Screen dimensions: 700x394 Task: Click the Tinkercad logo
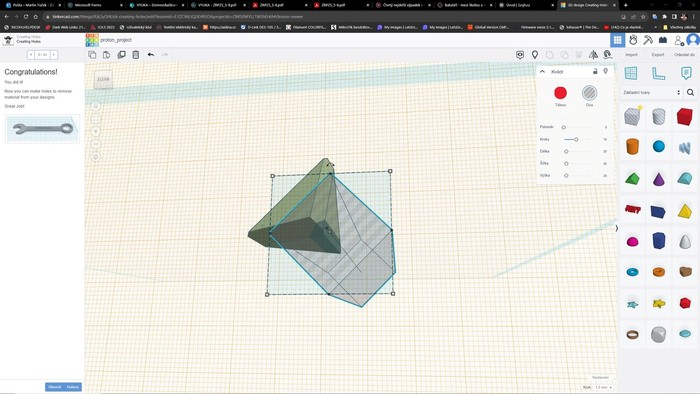[x=92, y=40]
